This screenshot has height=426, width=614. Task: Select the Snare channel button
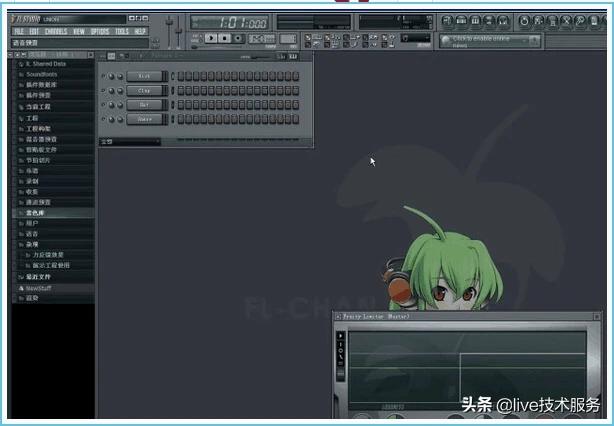click(x=143, y=118)
